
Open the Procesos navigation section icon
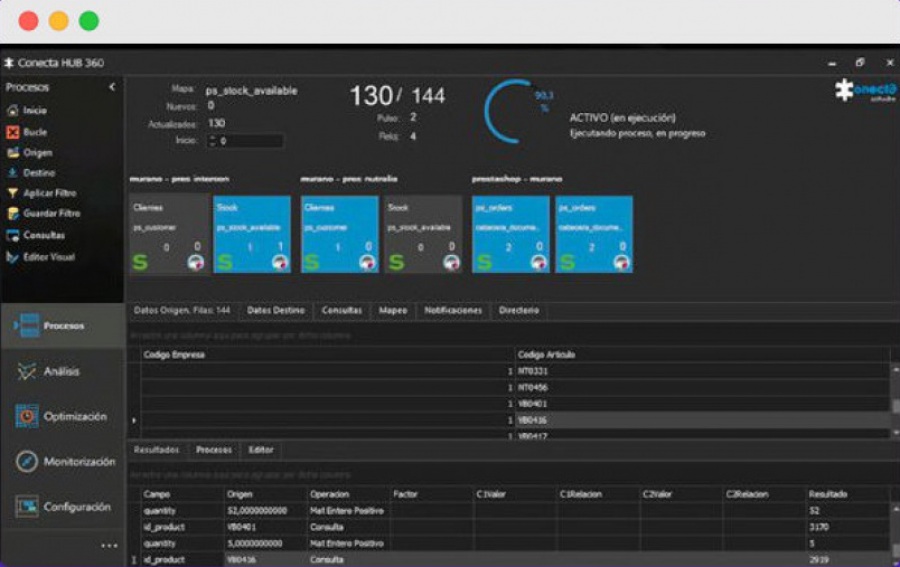[x=27, y=325]
